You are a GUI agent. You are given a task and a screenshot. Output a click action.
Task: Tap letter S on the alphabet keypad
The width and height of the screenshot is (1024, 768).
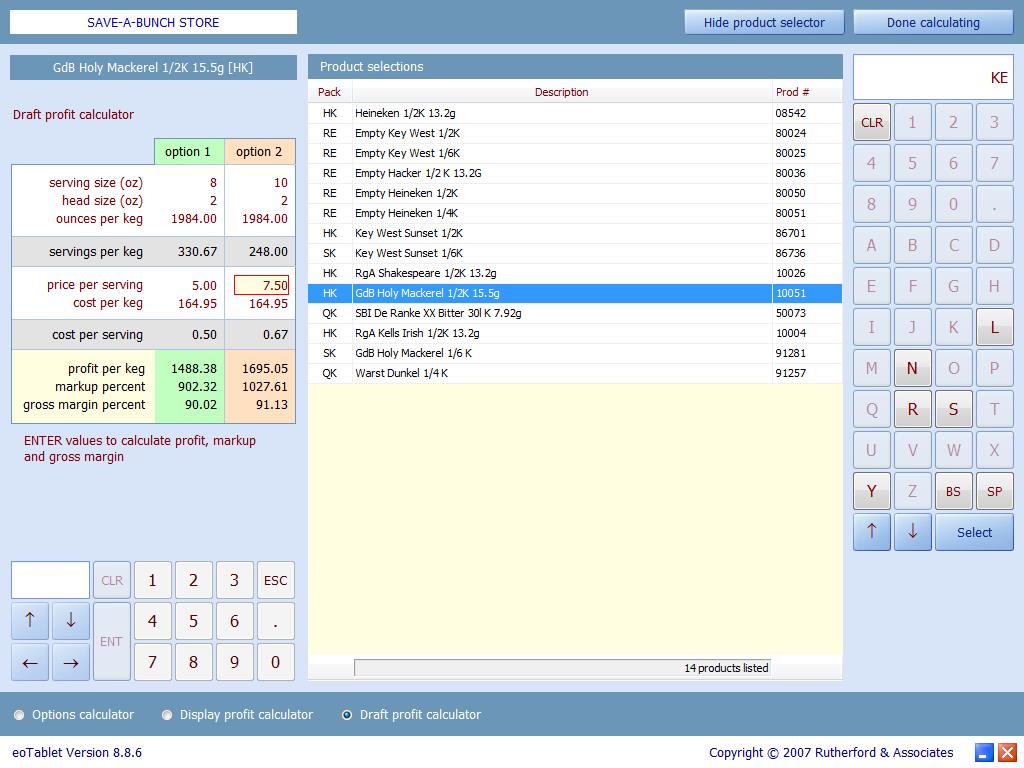pos(953,409)
